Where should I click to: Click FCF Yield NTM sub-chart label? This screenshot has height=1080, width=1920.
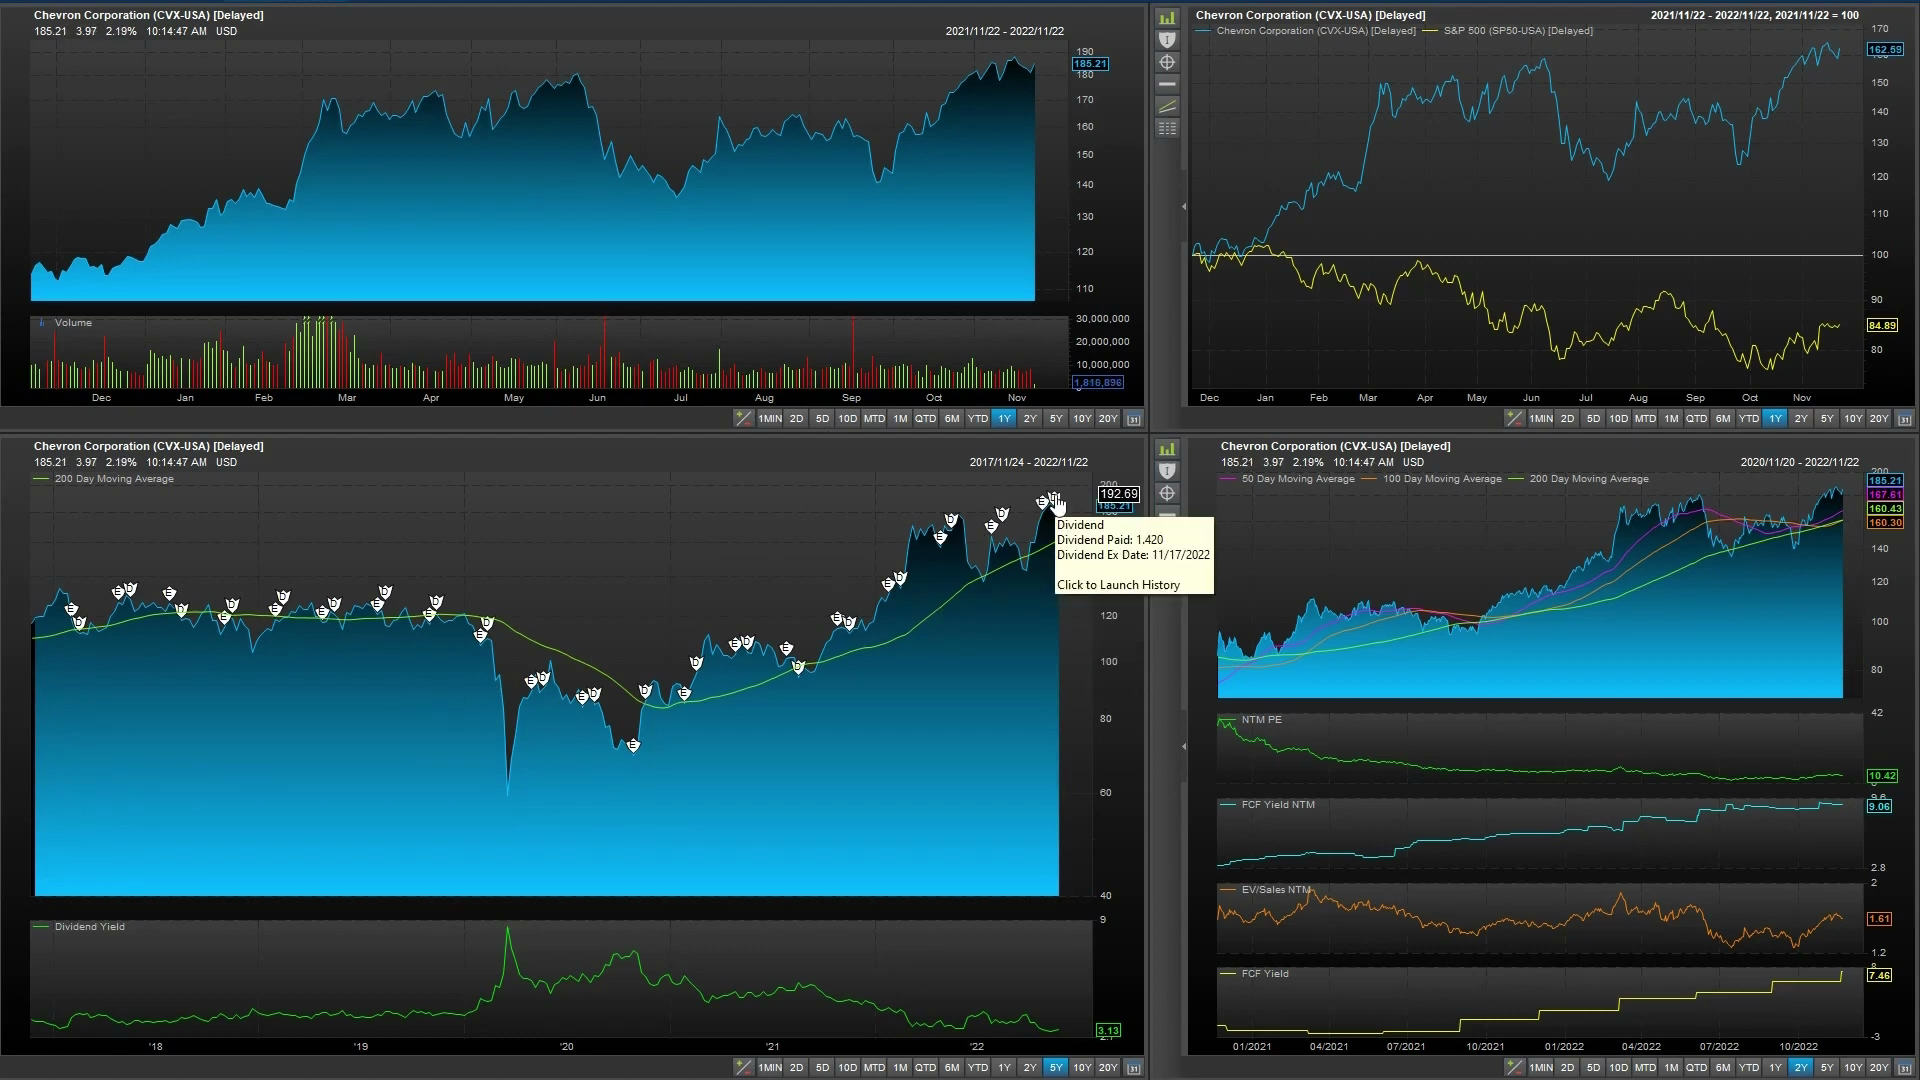pyautogui.click(x=1278, y=805)
